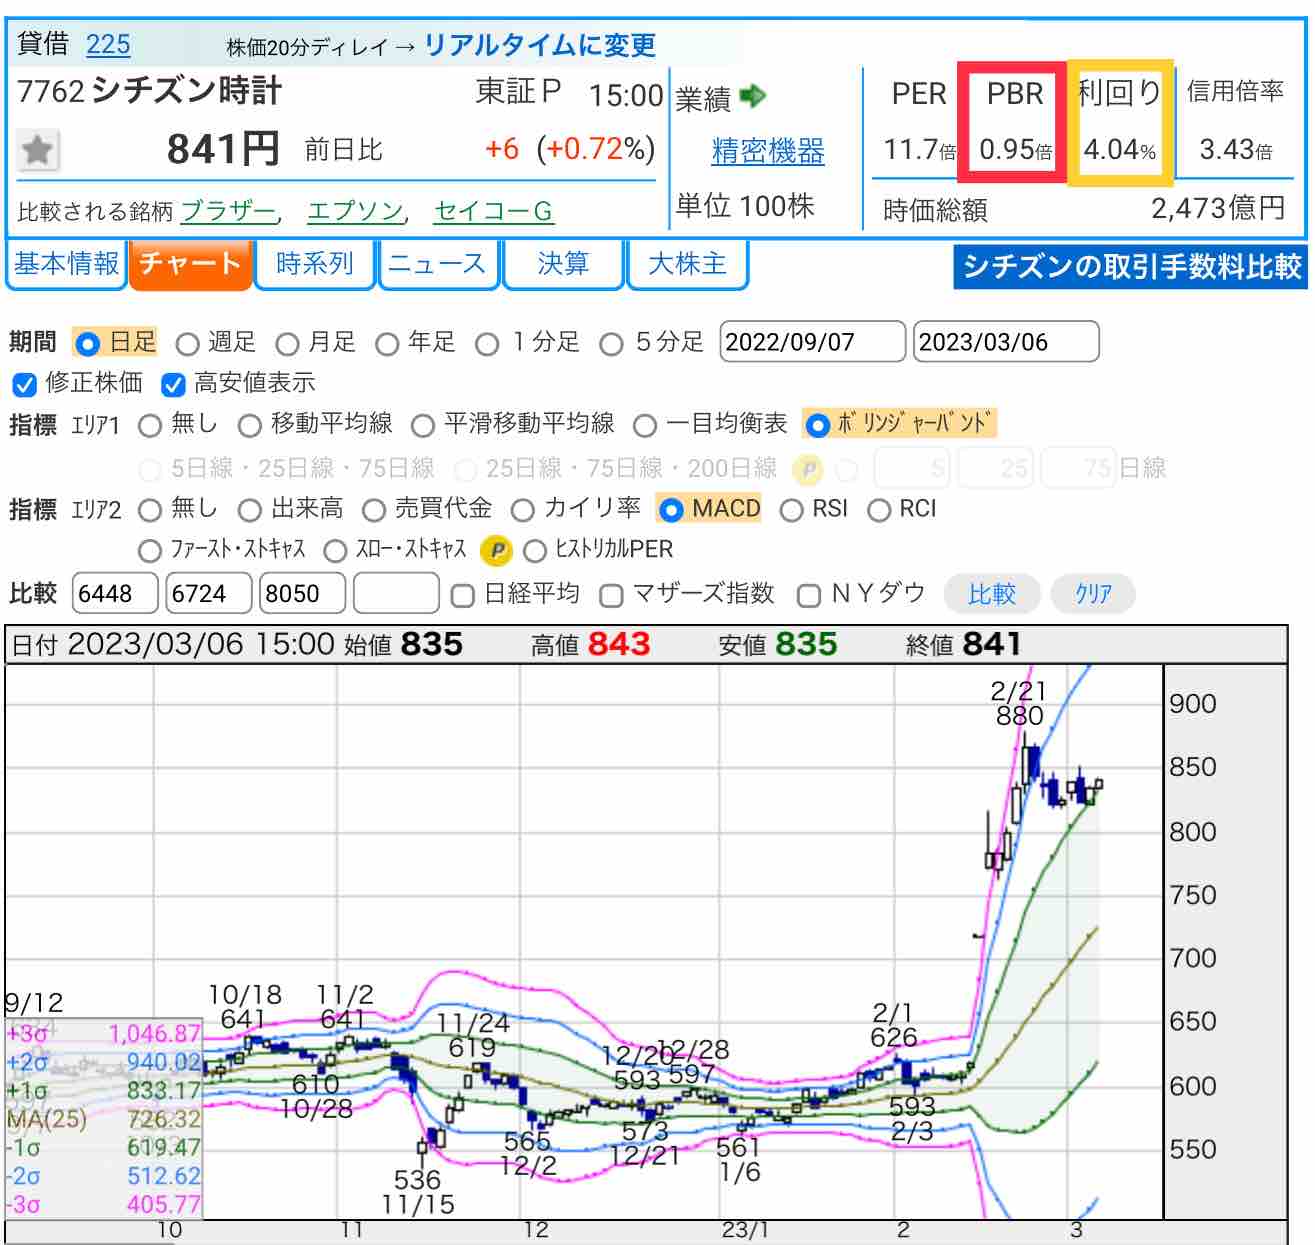Select the 週足 weekly period
Image resolution: width=1315 pixels, height=1245 pixels.
pyautogui.click(x=187, y=344)
